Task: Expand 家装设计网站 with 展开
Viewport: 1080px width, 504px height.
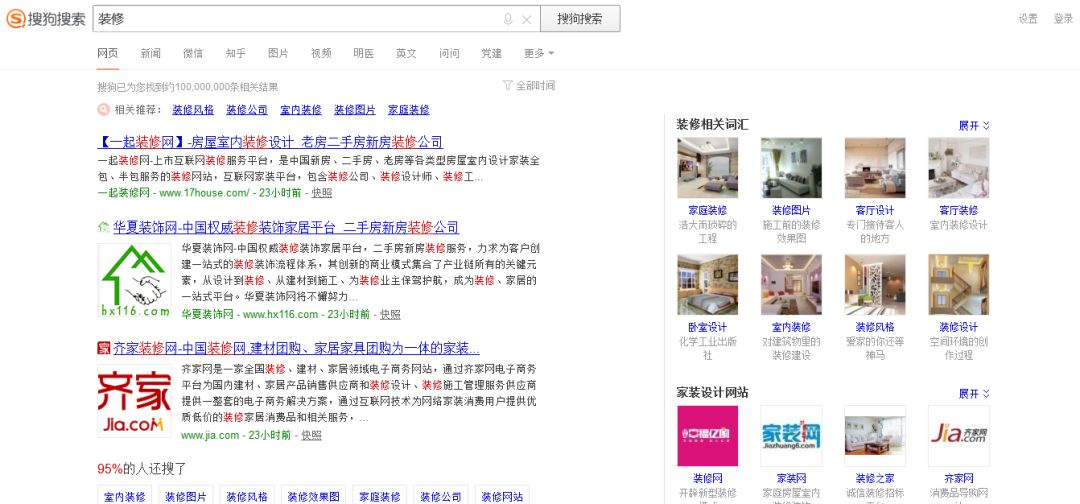Action: pyautogui.click(x=974, y=394)
